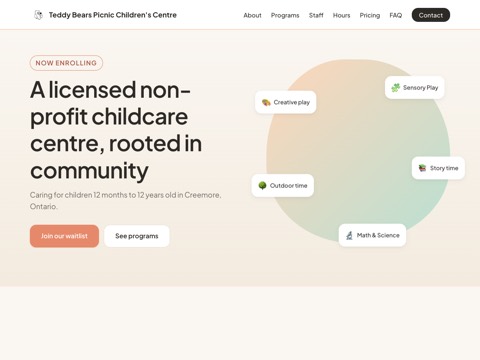Click the puzzle piece icon on Sensory Play
The image size is (480, 360).
[396, 88]
